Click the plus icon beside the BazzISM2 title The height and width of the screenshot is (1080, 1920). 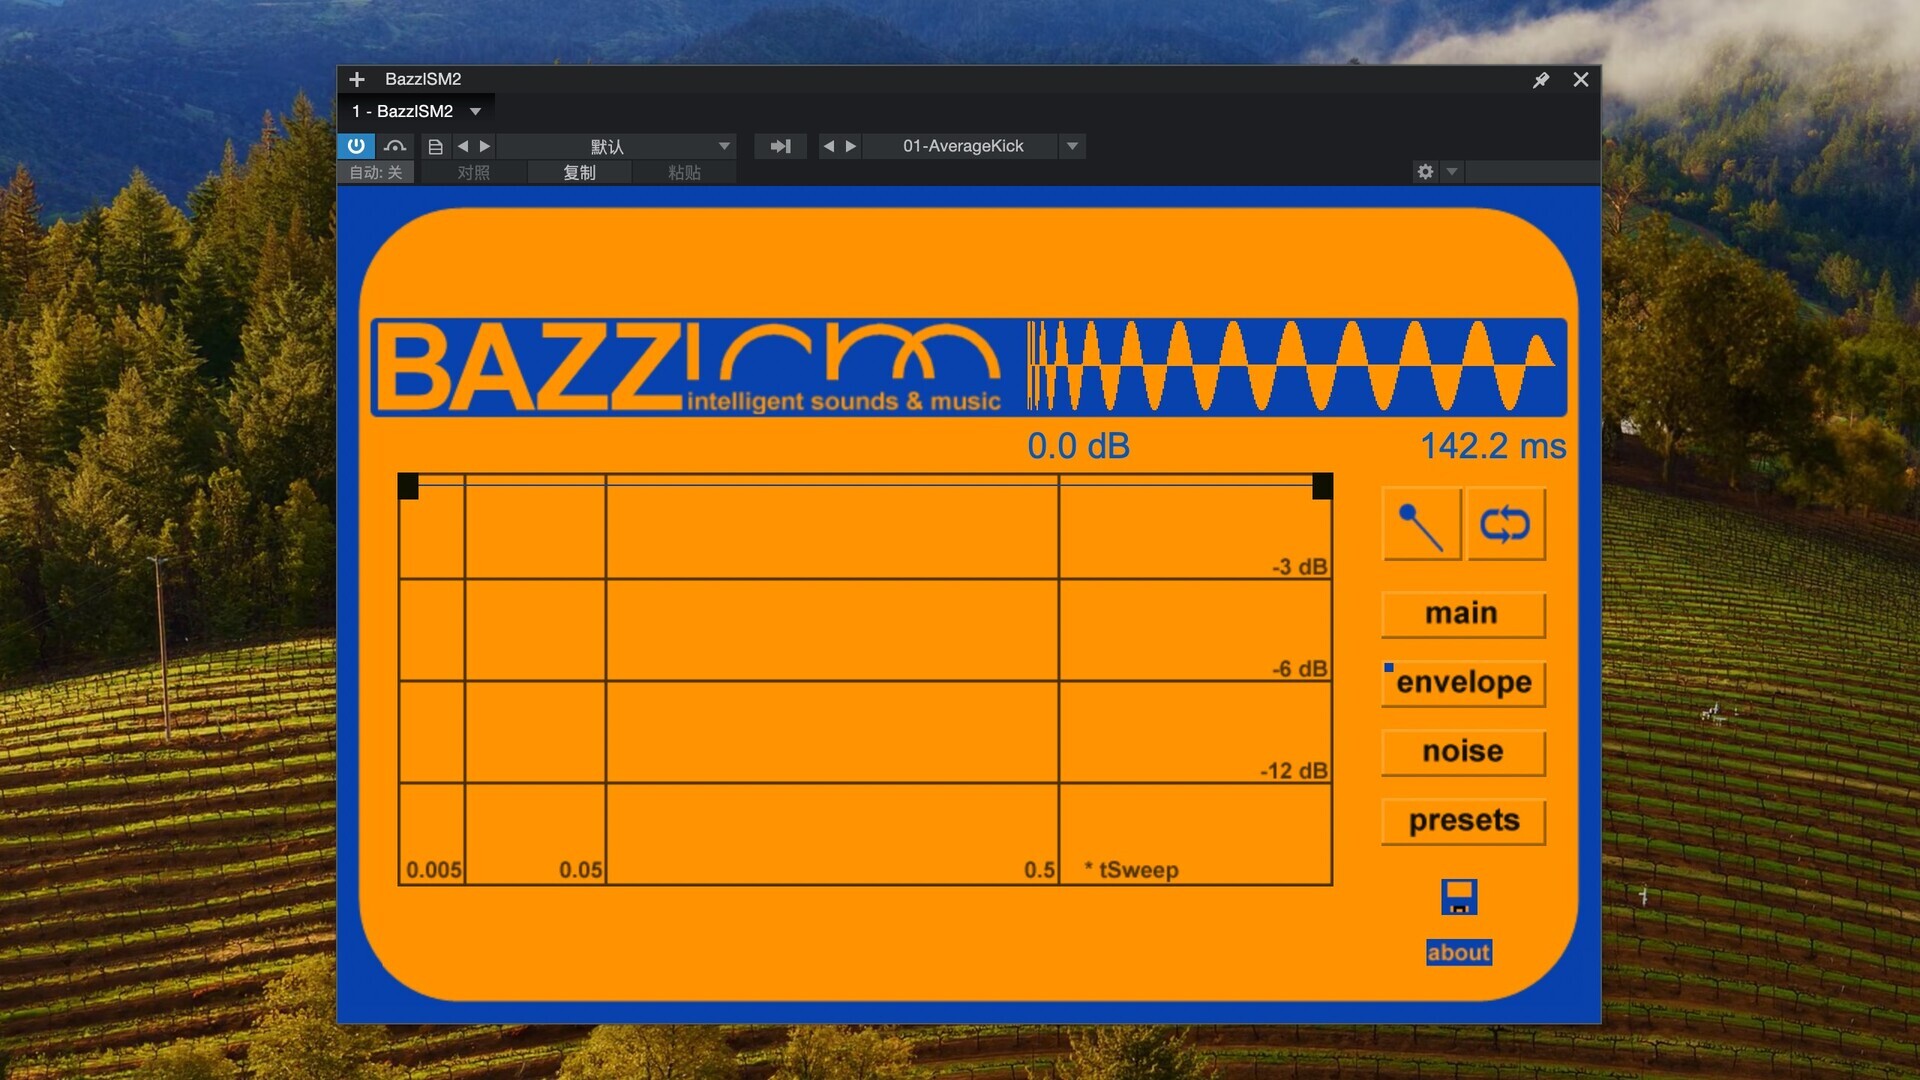pos(357,79)
